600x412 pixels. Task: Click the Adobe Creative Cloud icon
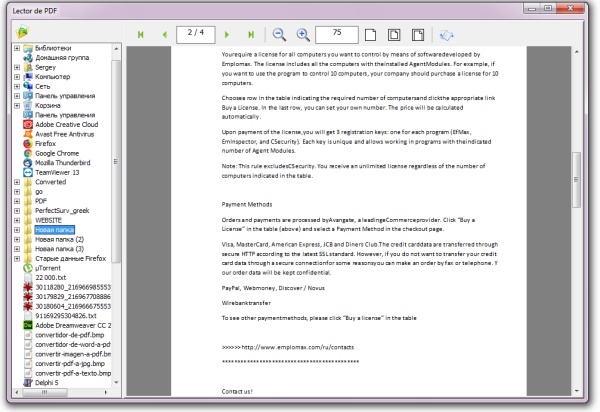coord(28,125)
